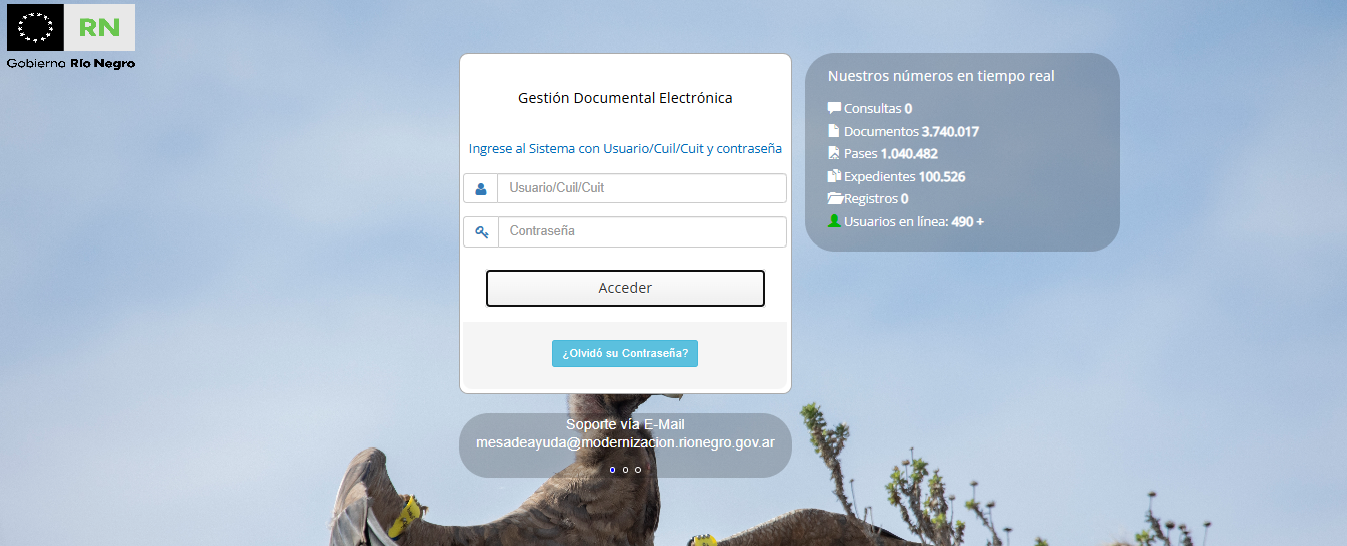The width and height of the screenshot is (1347, 546).
Task: Click the Pases document icon
Action: click(x=834, y=153)
